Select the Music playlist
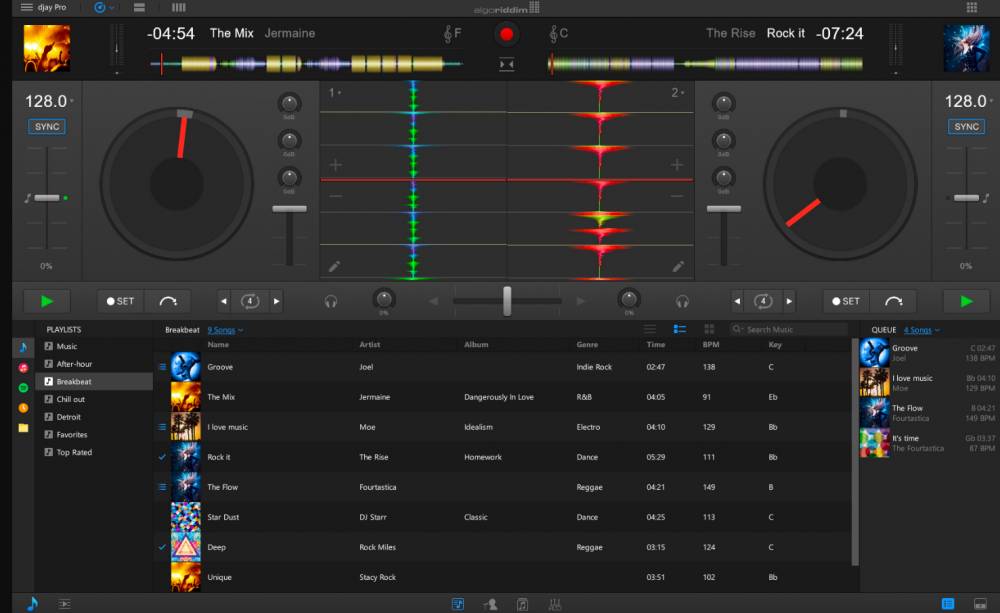 click(67, 346)
